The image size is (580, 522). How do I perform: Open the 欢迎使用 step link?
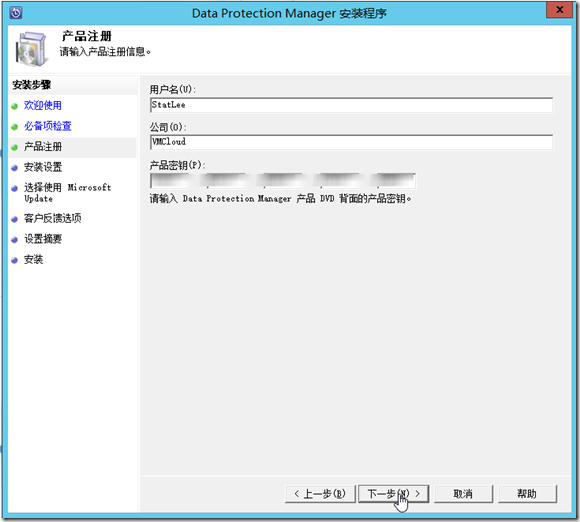coord(43,105)
